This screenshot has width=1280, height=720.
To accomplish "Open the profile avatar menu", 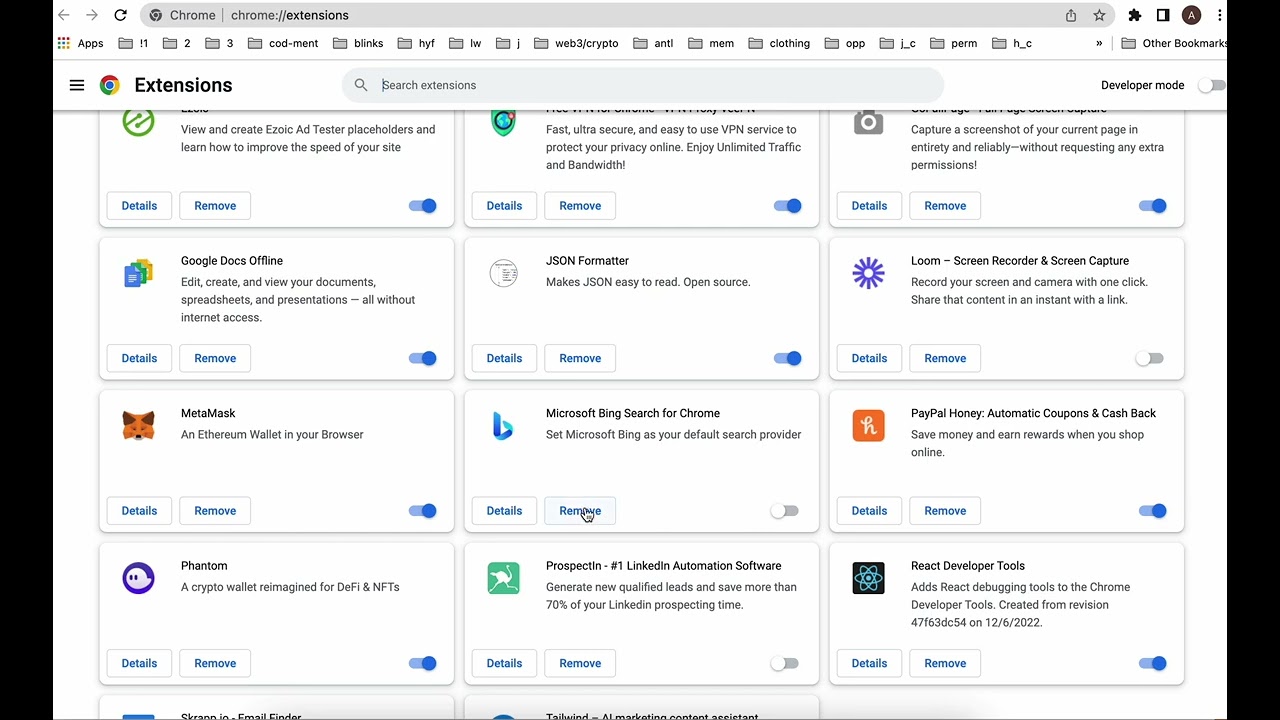I will 1191,15.
